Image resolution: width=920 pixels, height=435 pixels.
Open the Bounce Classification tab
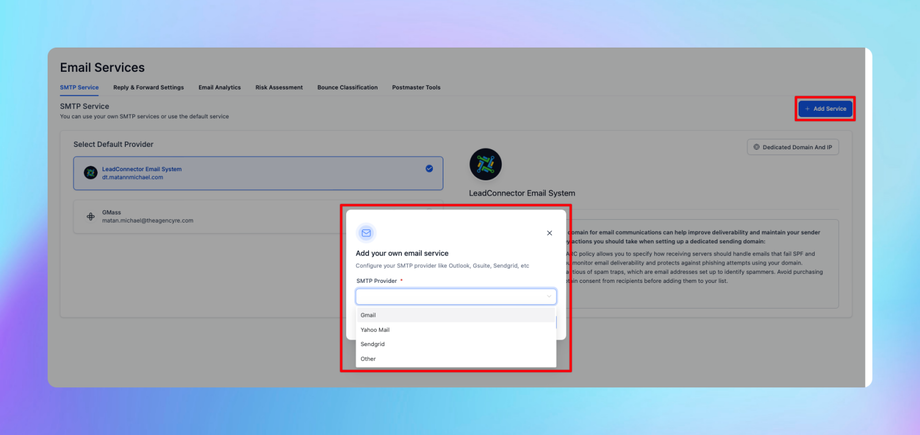[347, 87]
